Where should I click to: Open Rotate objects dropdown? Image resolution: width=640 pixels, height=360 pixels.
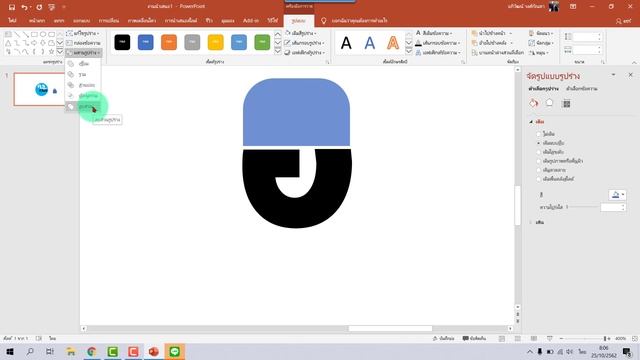(538, 53)
